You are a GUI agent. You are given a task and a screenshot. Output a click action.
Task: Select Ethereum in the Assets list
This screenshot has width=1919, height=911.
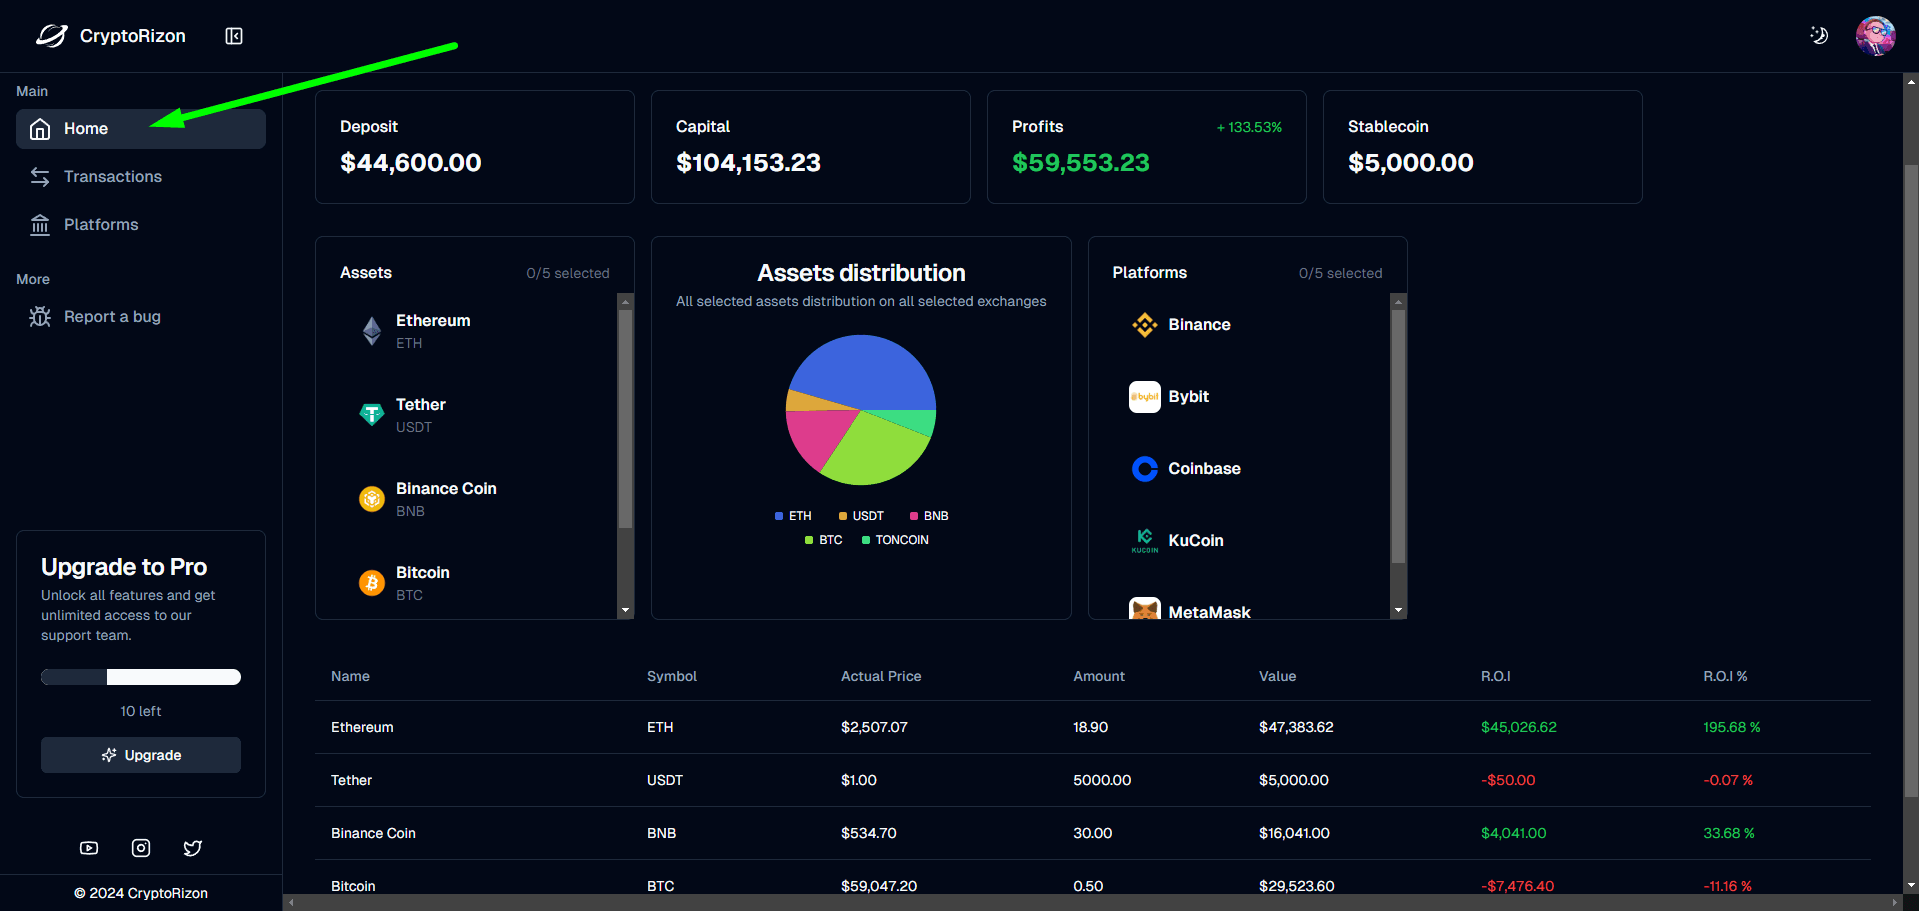(x=433, y=330)
